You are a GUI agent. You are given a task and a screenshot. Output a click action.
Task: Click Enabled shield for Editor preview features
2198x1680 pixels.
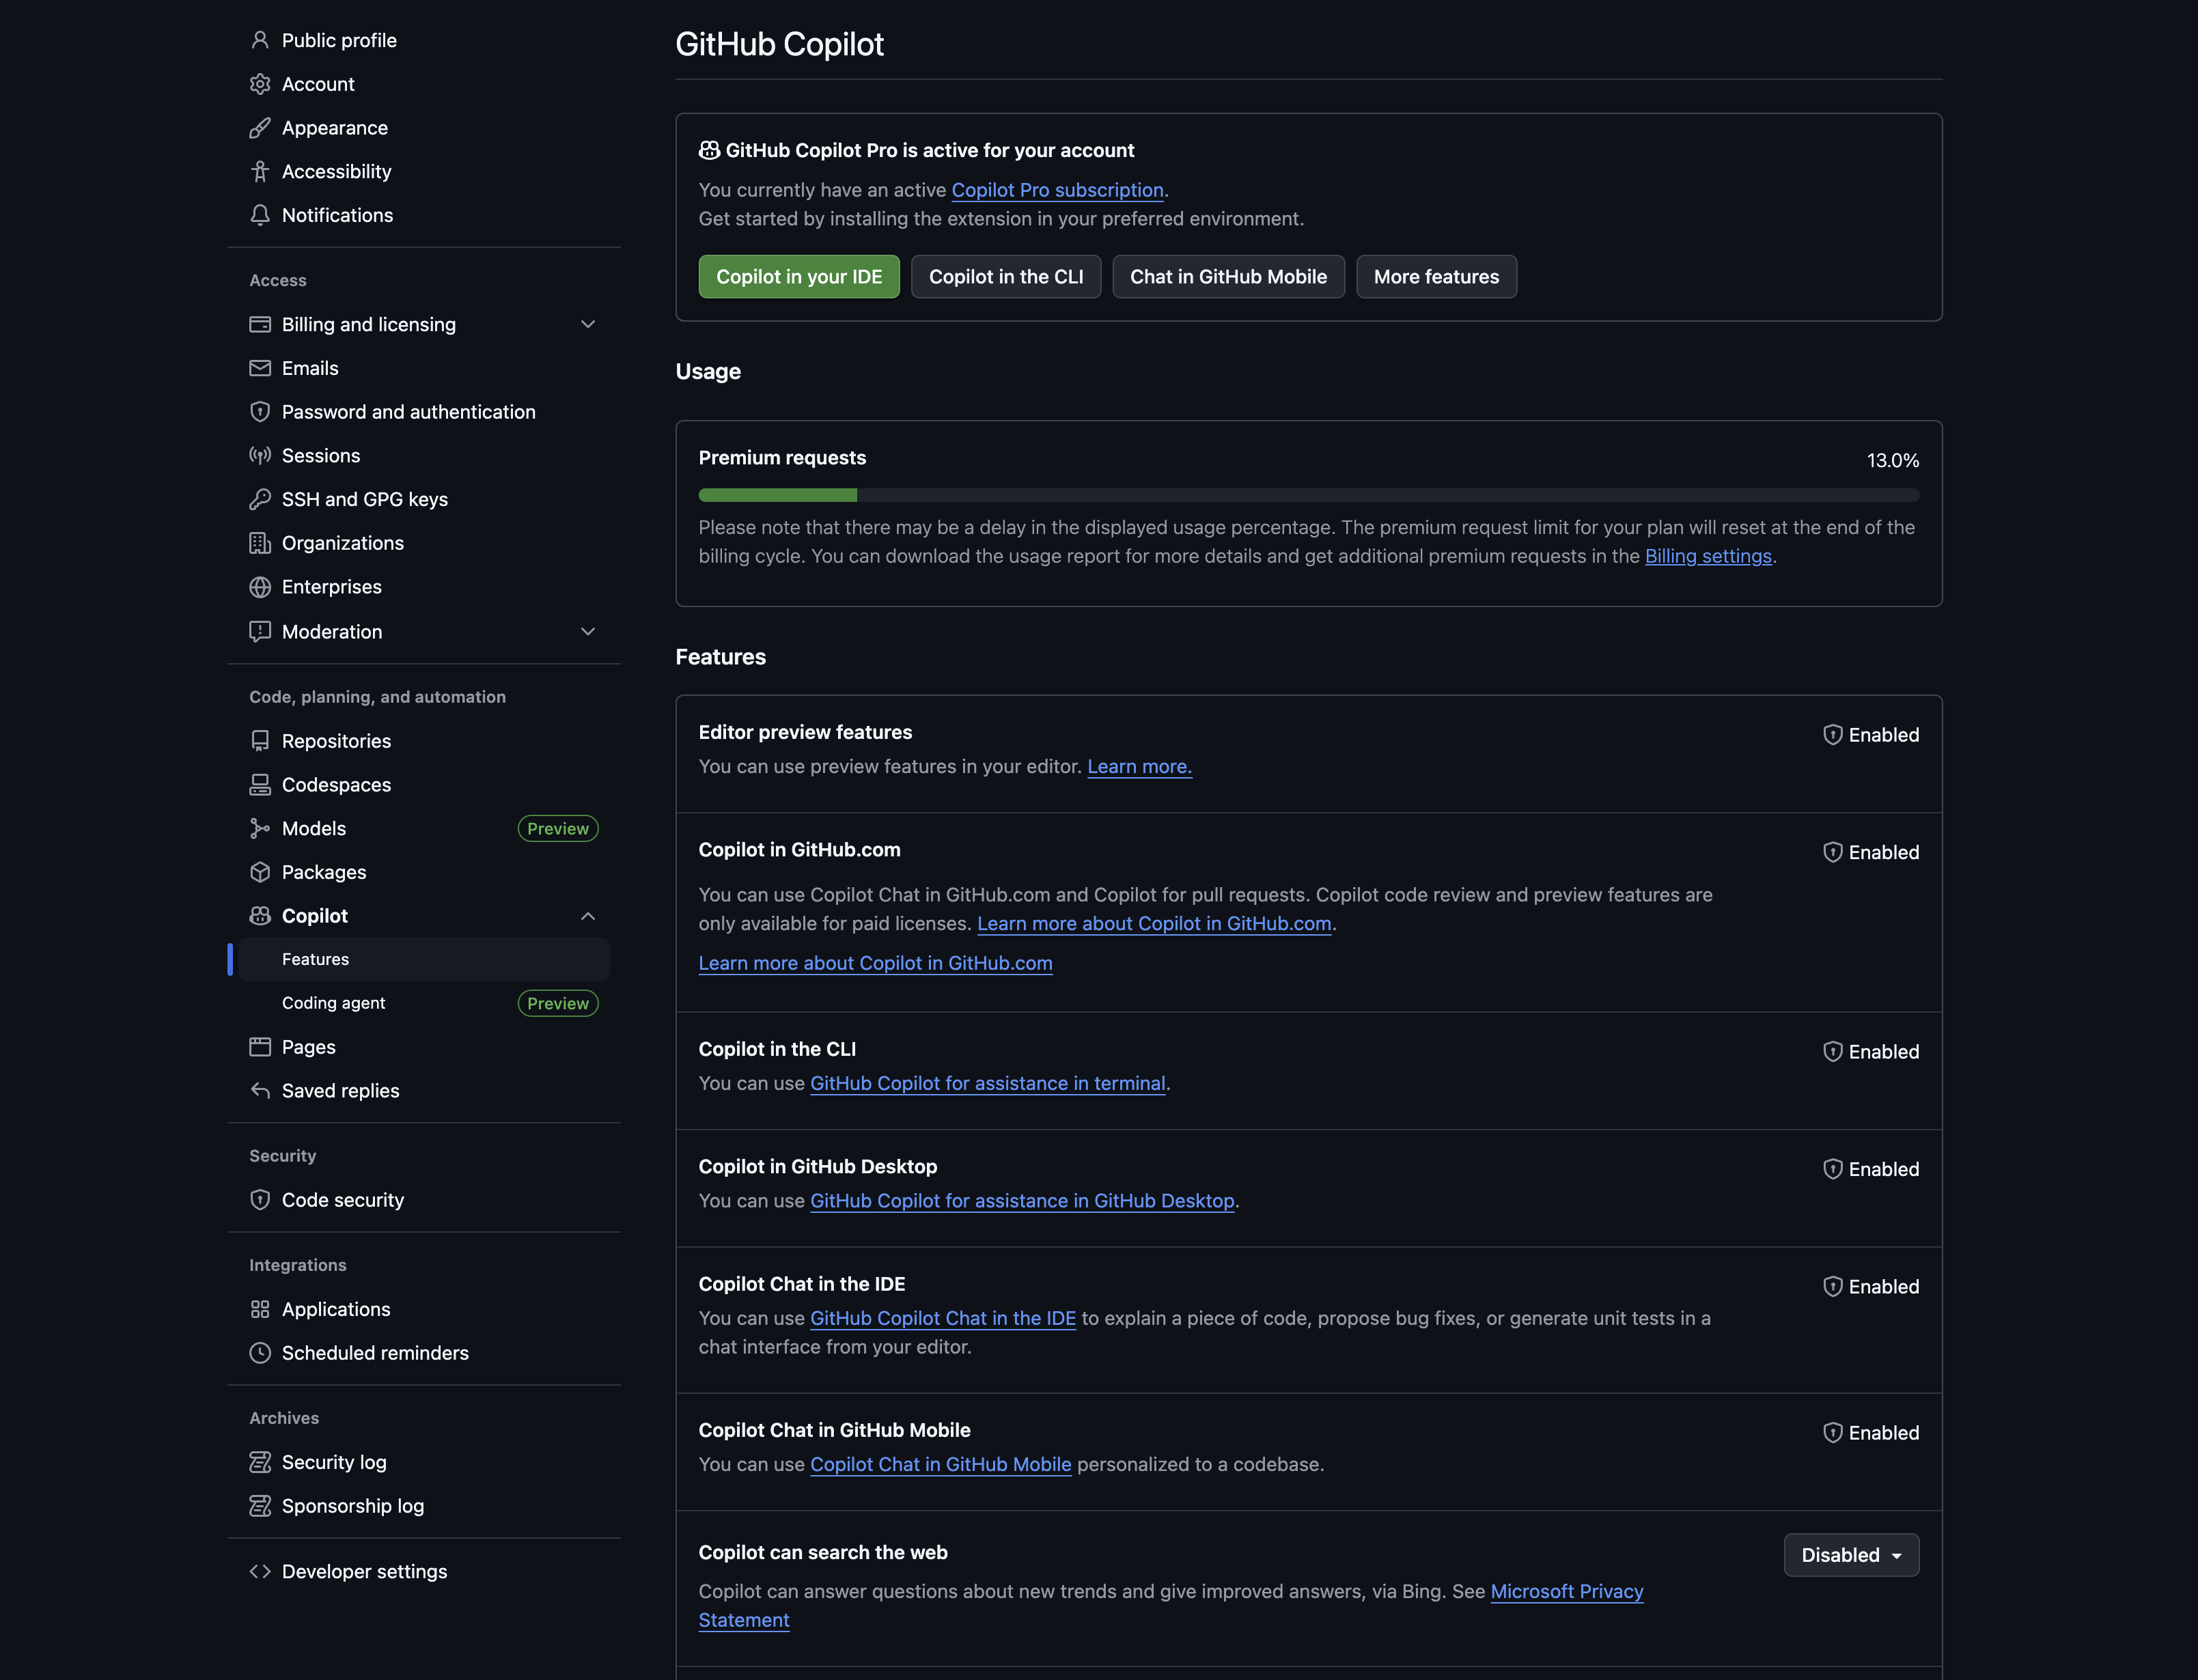(1832, 735)
